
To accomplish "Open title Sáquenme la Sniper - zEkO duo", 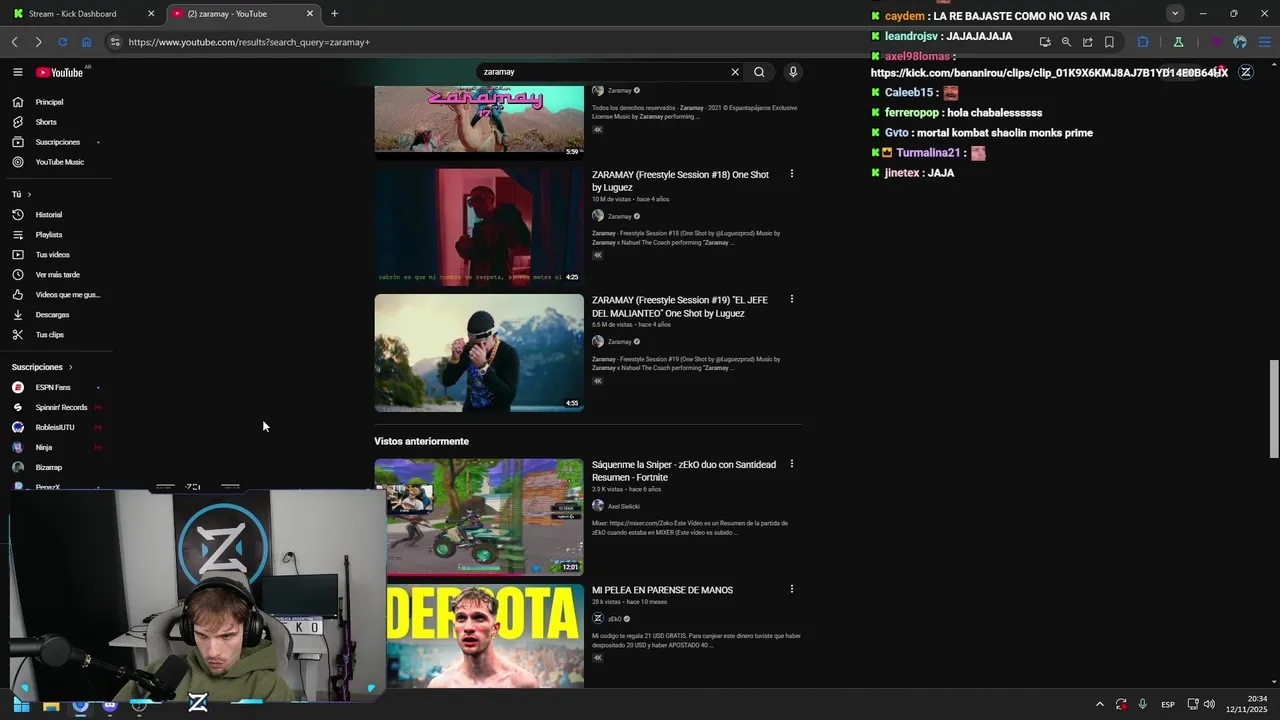I will click(684, 471).
